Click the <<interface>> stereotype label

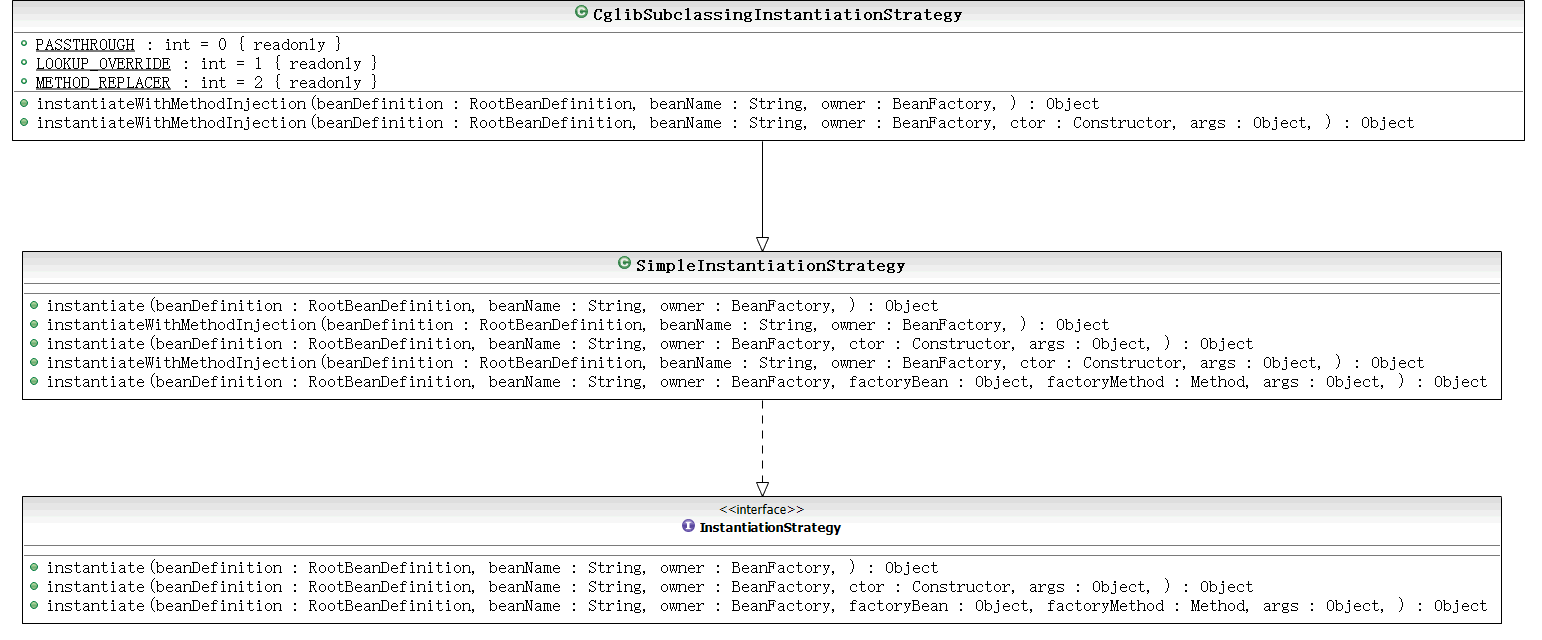(762, 509)
